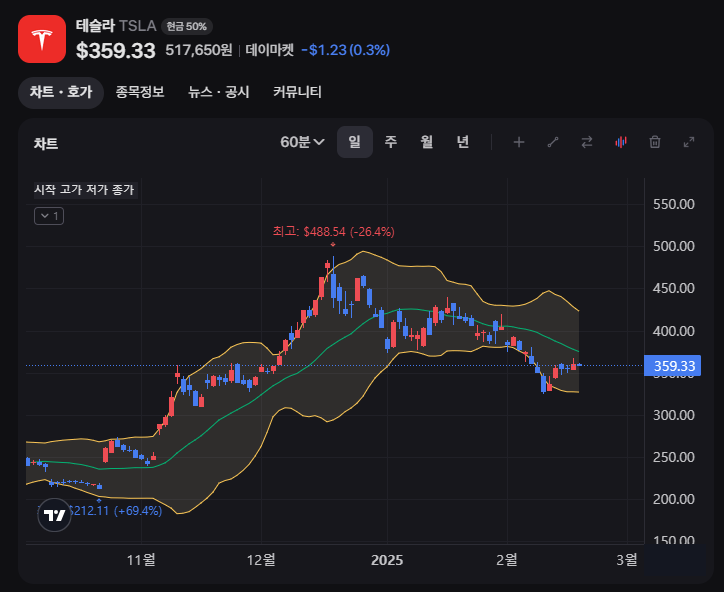Viewport: 724px width, 592px height.
Task: Click the compare swap arrows icon
Action: pos(586,142)
